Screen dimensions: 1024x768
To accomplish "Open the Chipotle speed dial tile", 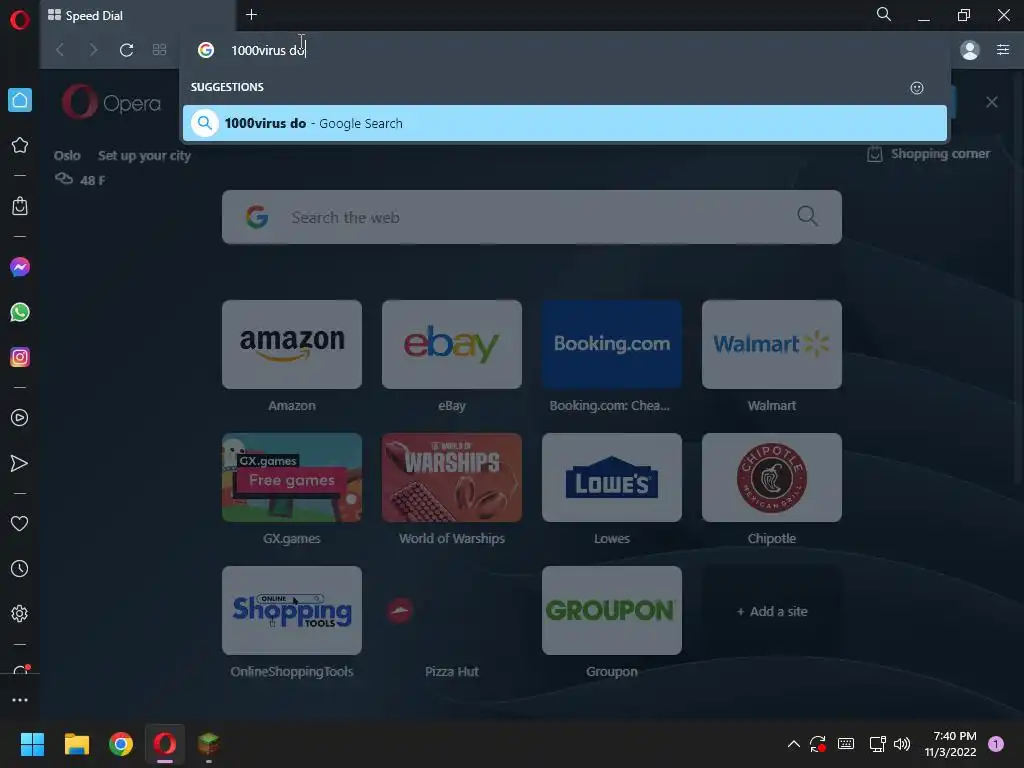I will [772, 477].
